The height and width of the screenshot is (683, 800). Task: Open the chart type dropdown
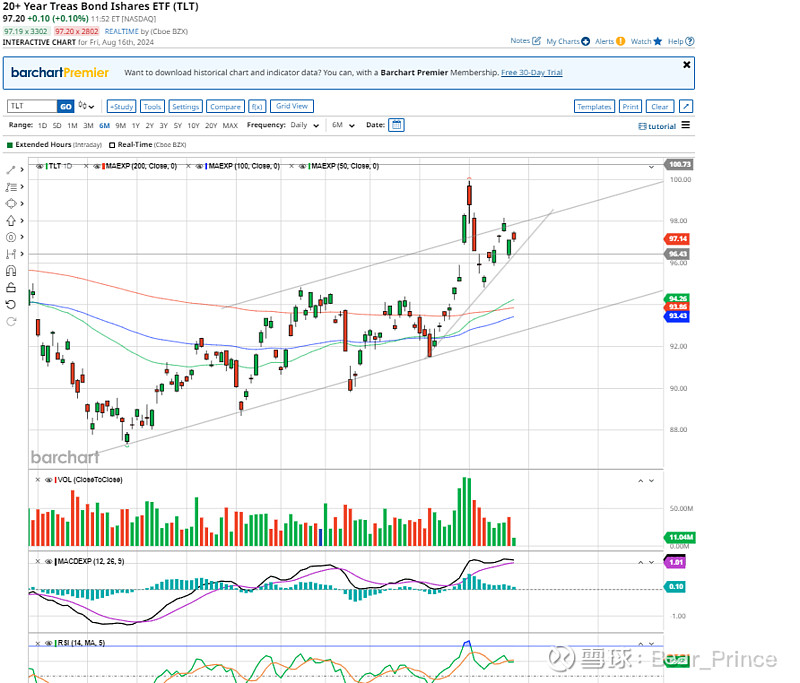tap(86, 106)
